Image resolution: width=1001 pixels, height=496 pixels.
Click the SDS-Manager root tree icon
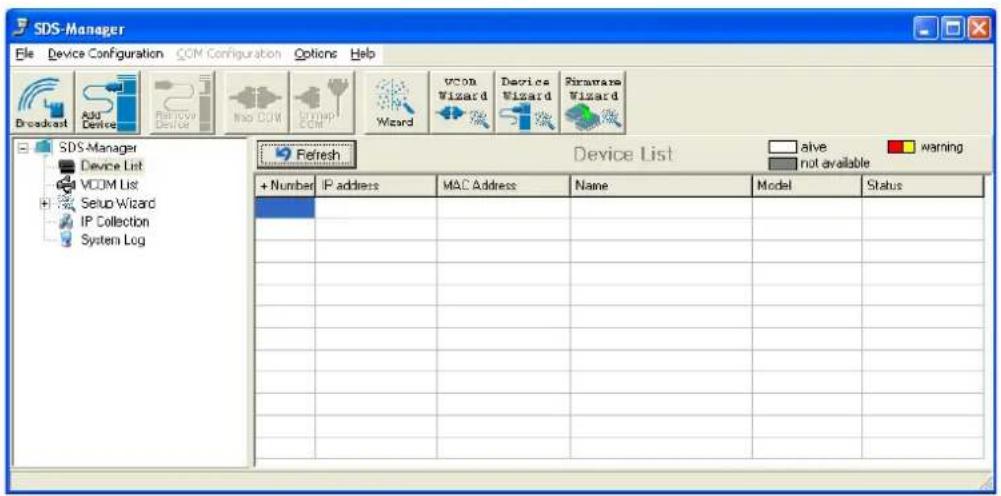(x=43, y=148)
